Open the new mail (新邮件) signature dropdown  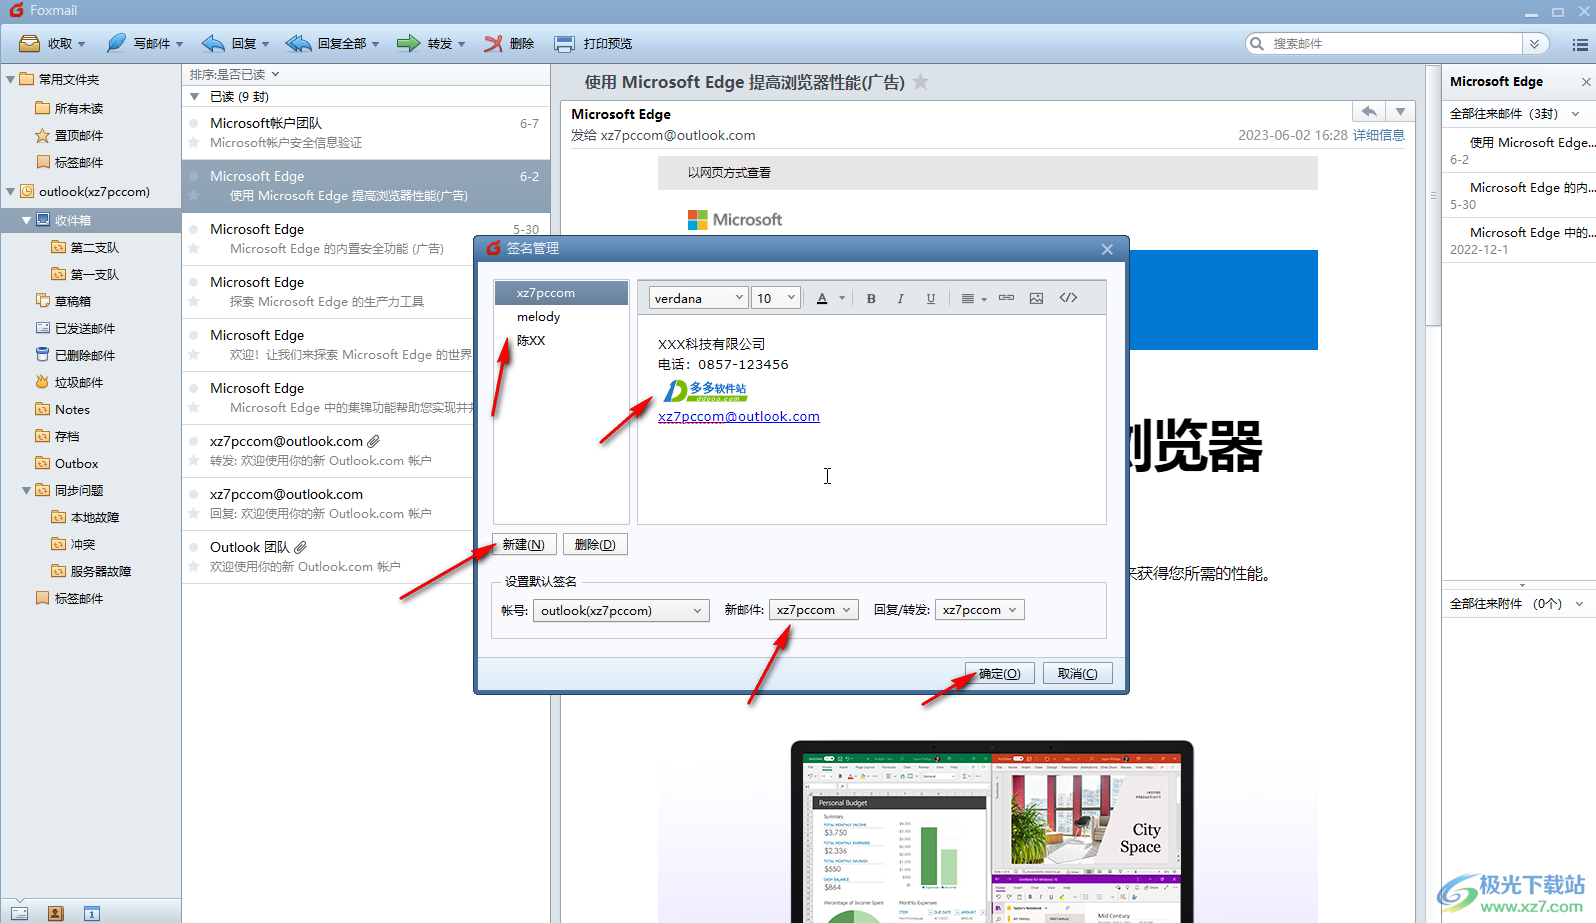pos(814,610)
